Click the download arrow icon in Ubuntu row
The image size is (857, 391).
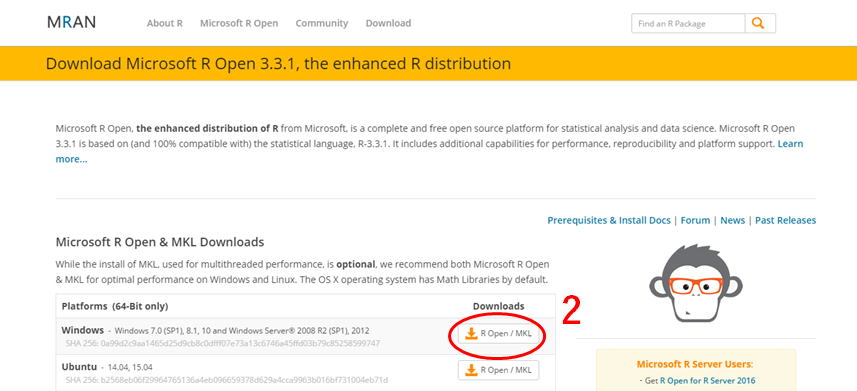coord(471,370)
